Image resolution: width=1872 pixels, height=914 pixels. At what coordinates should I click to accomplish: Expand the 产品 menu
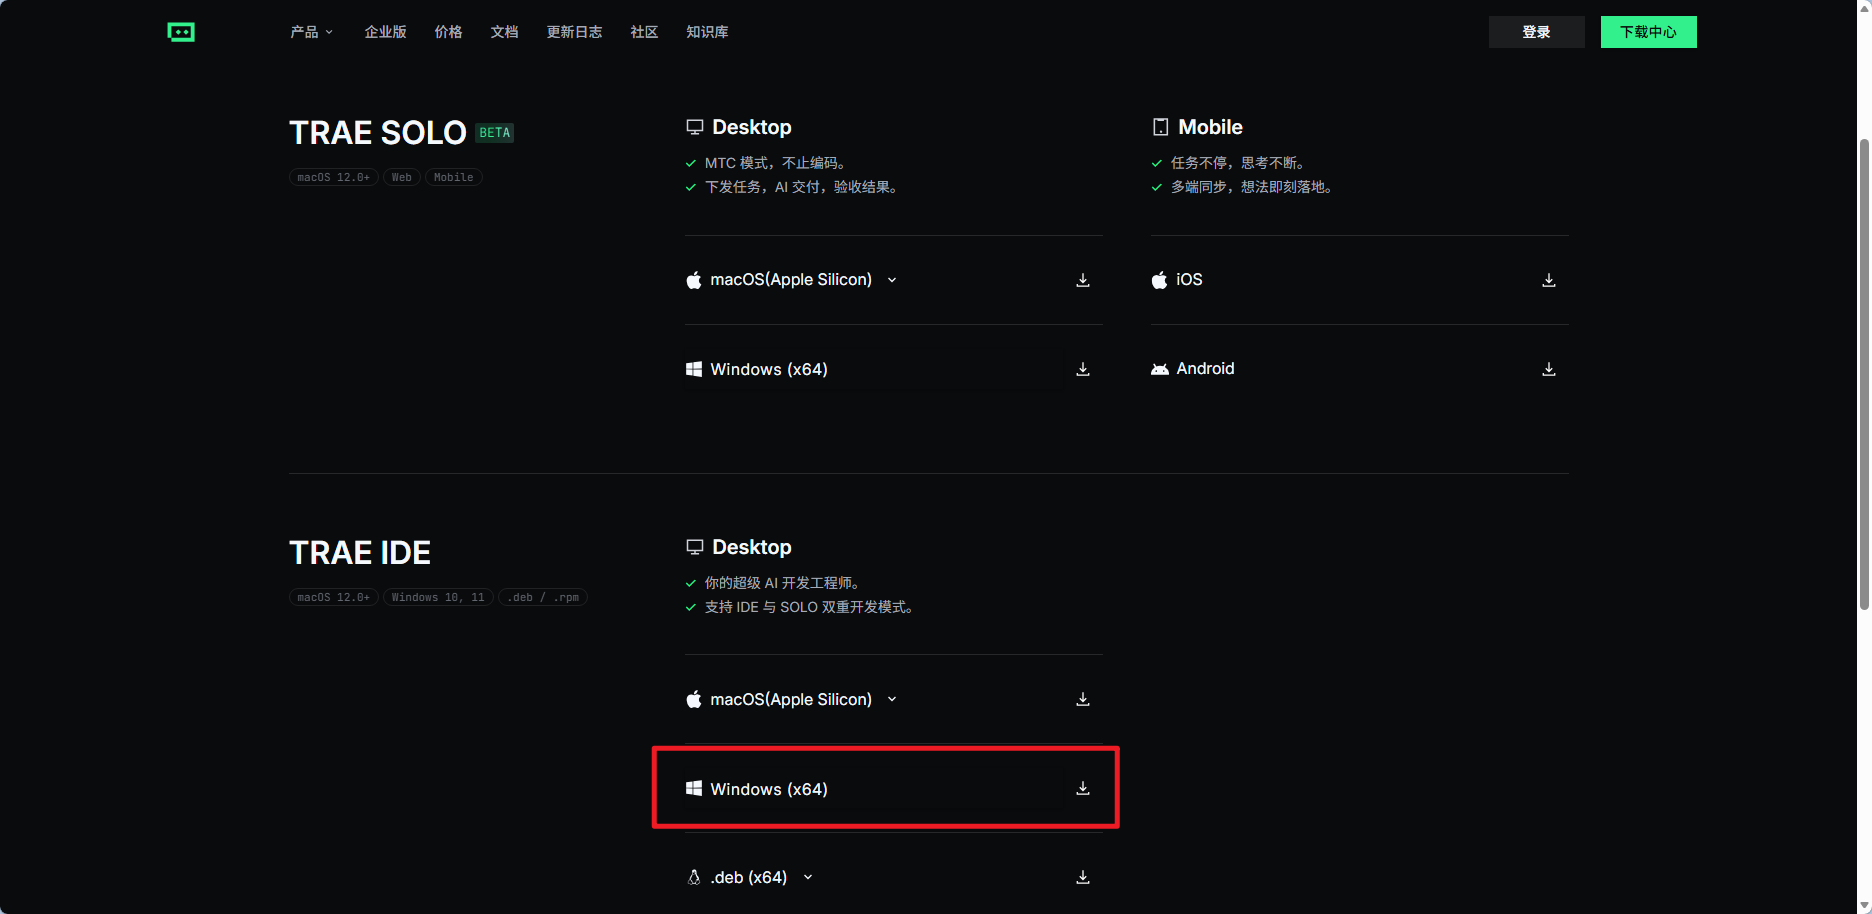[x=311, y=32]
